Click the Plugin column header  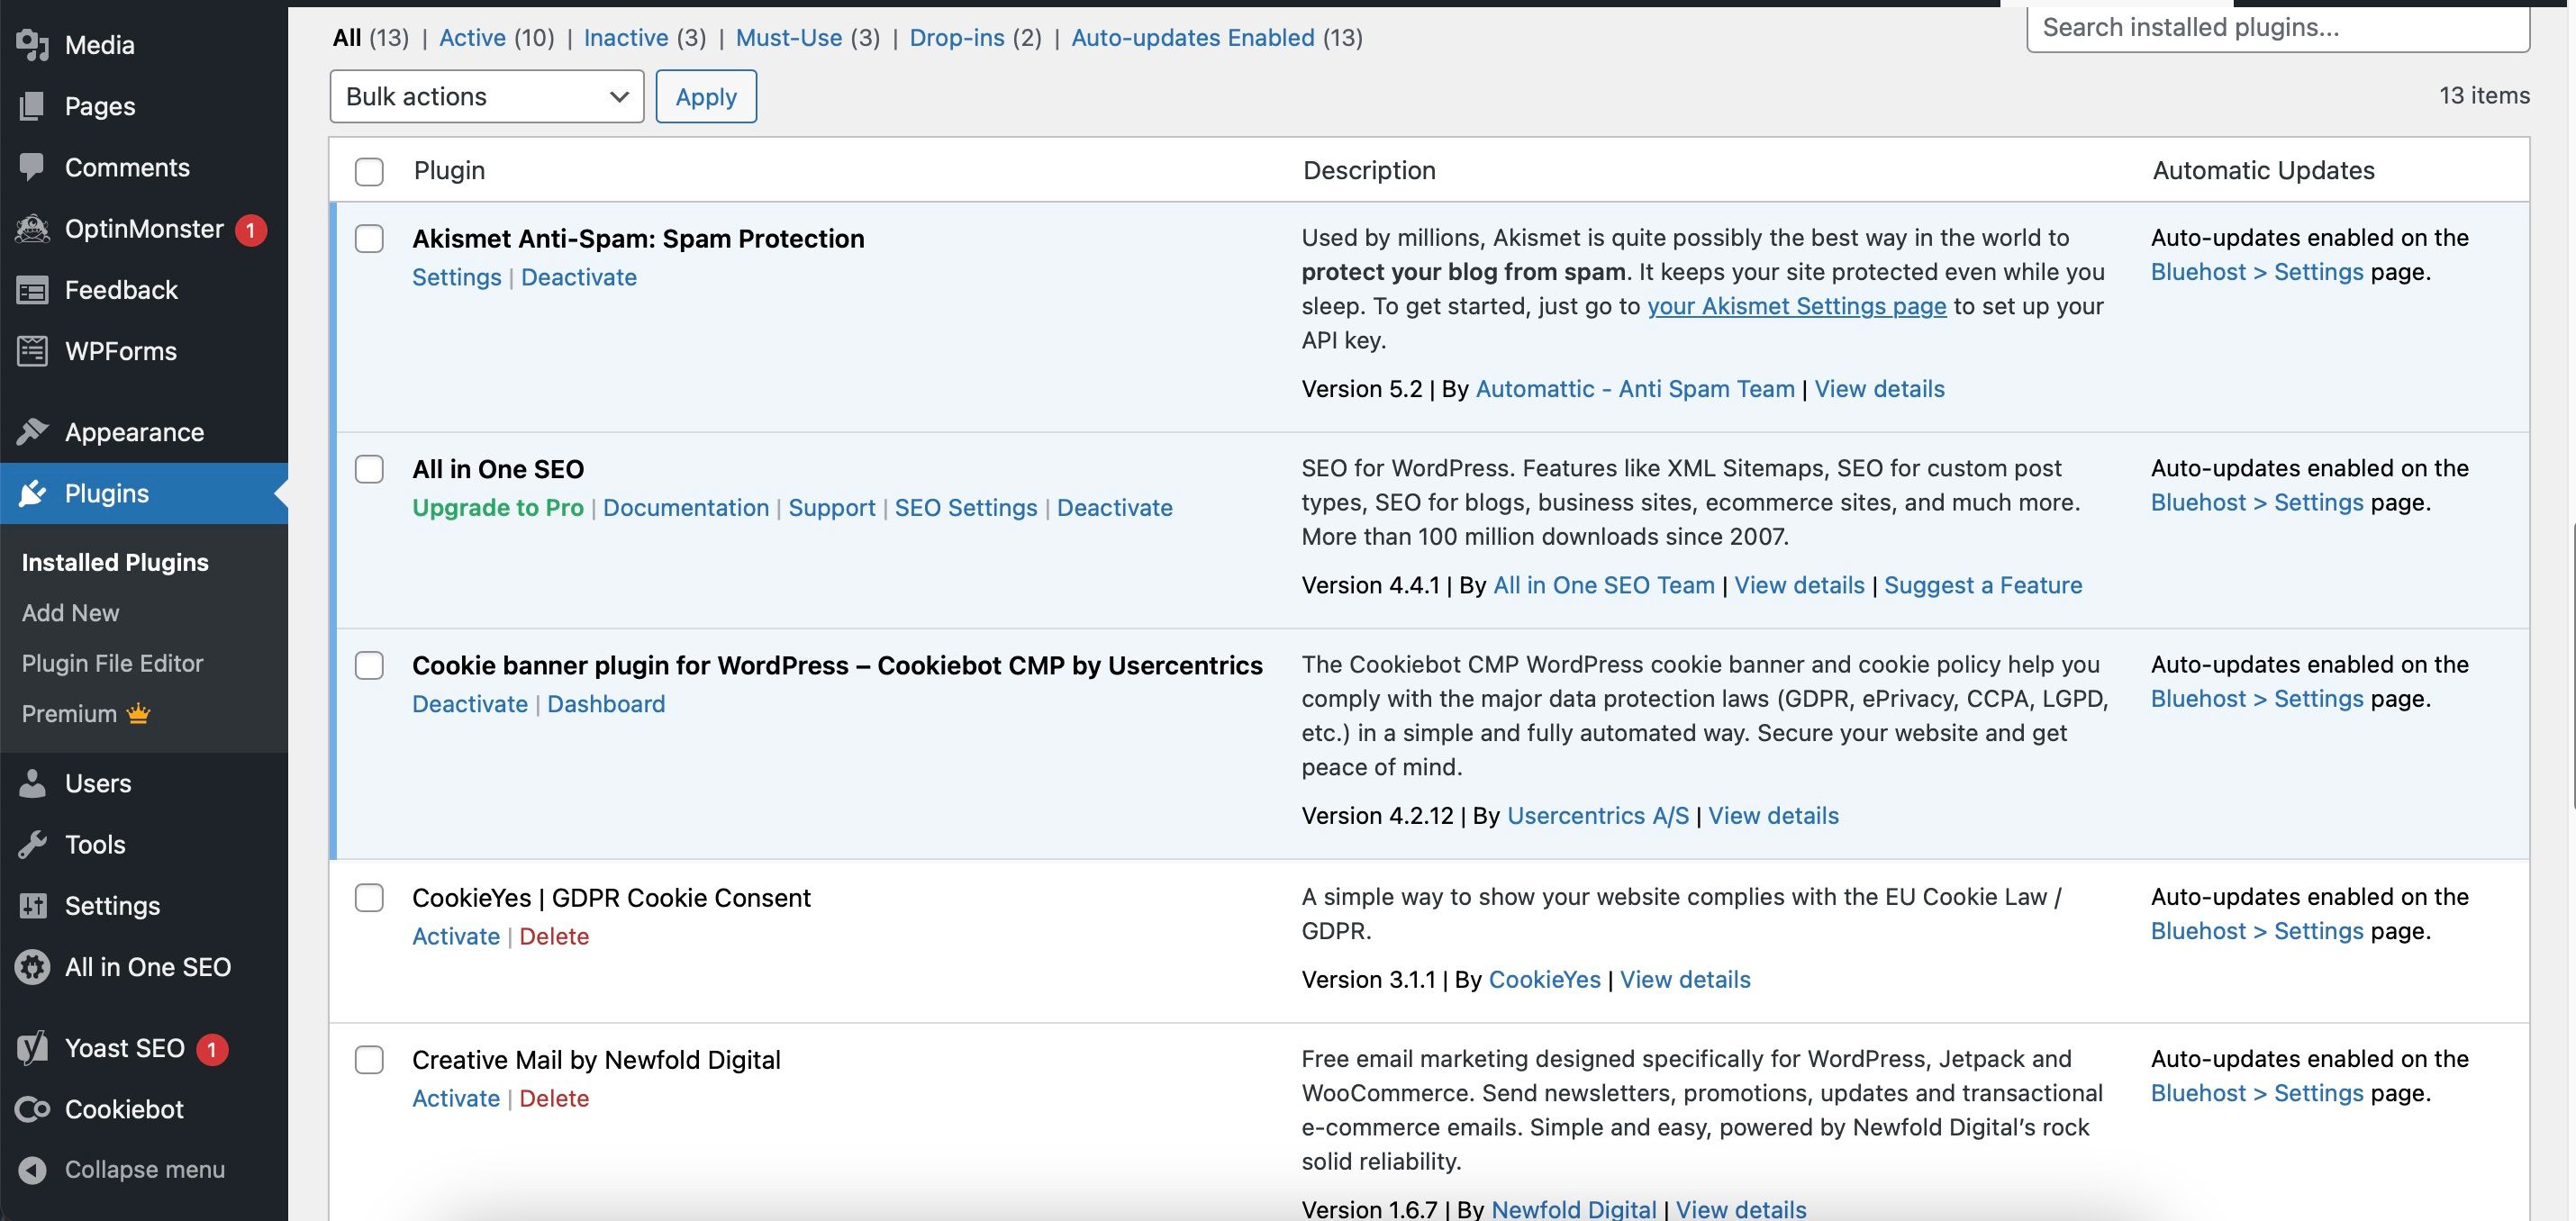[x=450, y=170]
